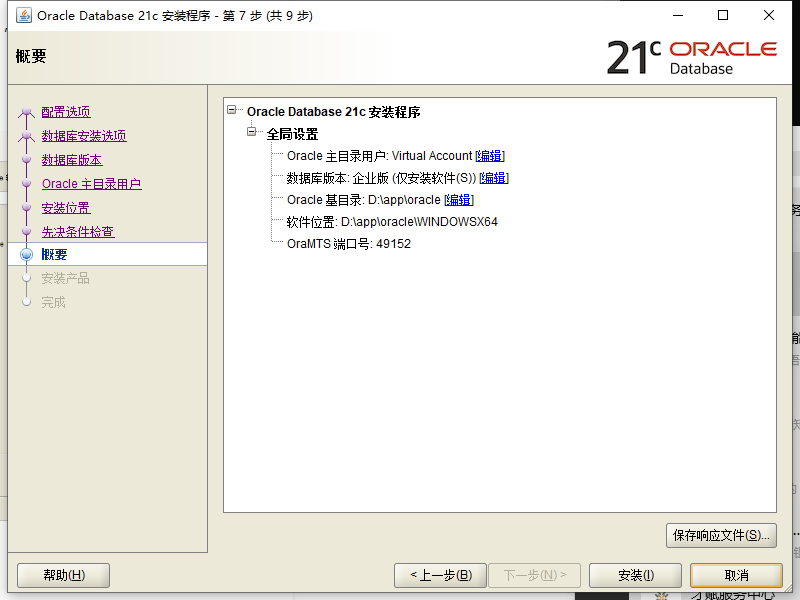The width and height of the screenshot is (800, 600).
Task: Go to the 数据库安装选项 step
Action: (84, 136)
